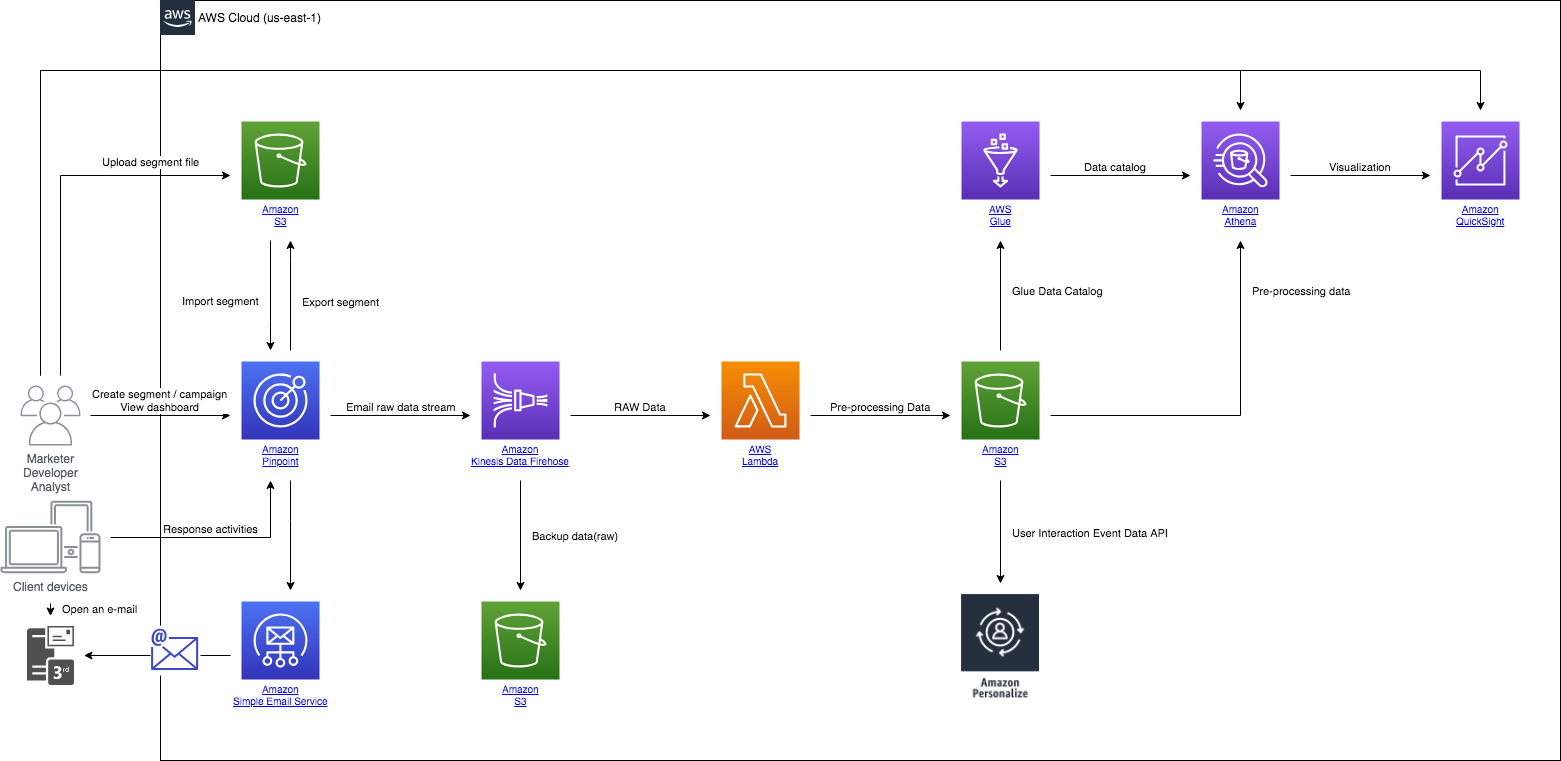Click the AWS Glue icon
The image size is (1561, 761).
coord(1000,160)
